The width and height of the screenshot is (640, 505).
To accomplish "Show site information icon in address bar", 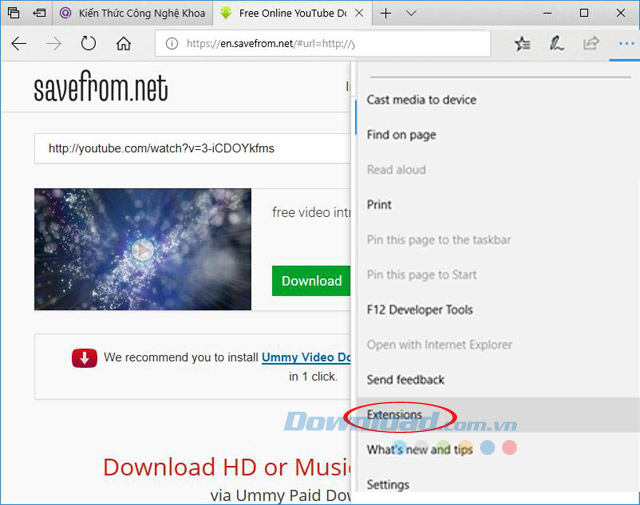I will (x=172, y=43).
